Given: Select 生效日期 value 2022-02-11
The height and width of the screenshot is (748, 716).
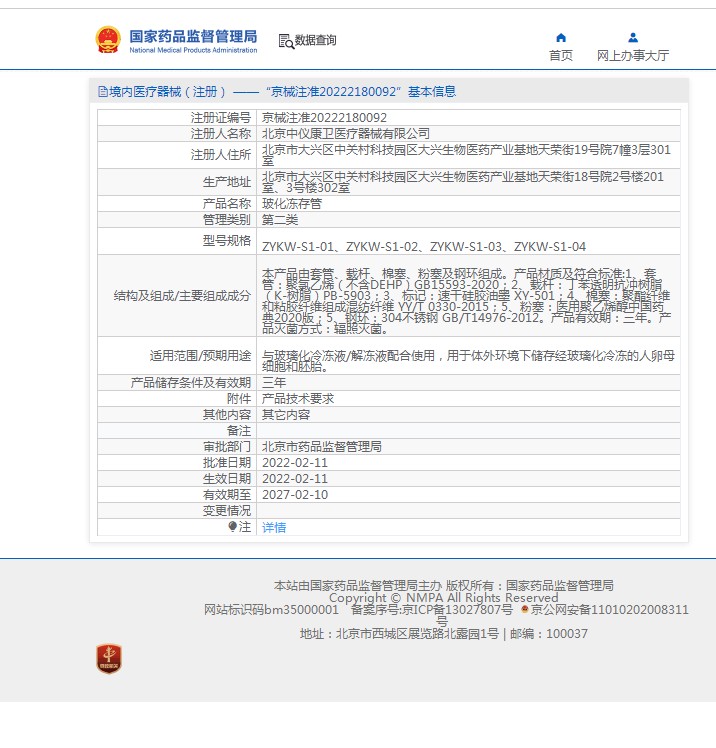Looking at the screenshot, I should (x=295, y=478).
